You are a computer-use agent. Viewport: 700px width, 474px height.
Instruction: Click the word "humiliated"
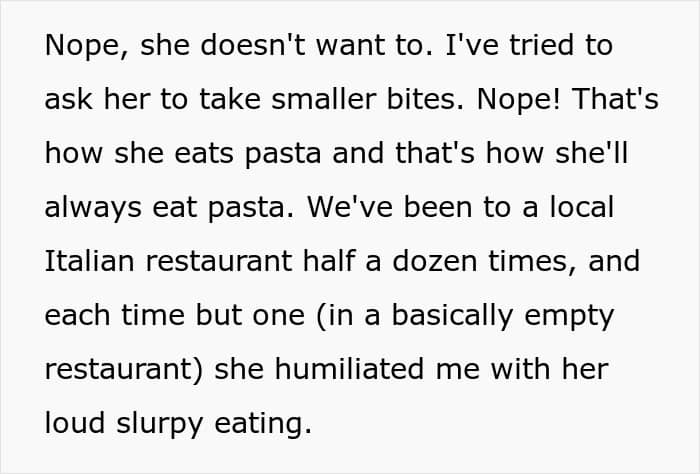(349, 369)
